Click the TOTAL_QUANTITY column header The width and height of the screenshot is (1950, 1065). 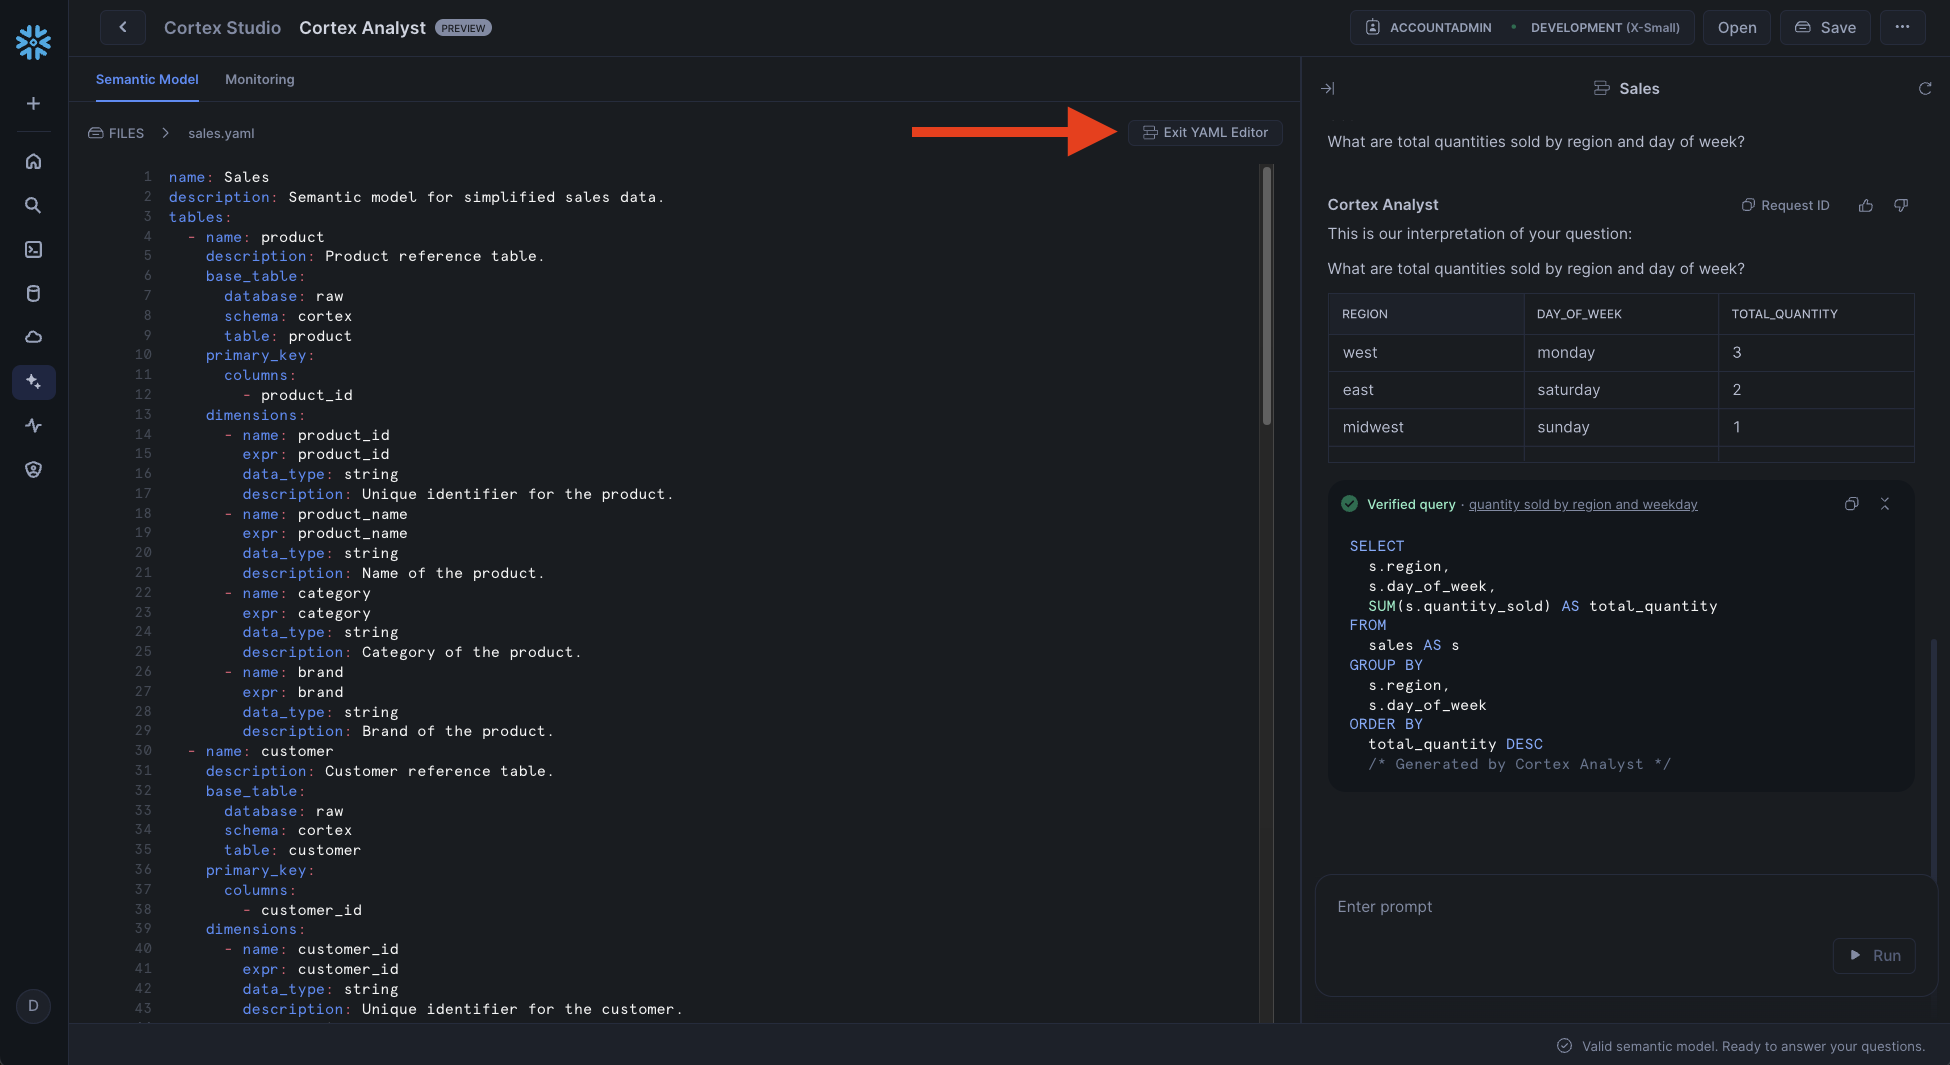coord(1815,314)
